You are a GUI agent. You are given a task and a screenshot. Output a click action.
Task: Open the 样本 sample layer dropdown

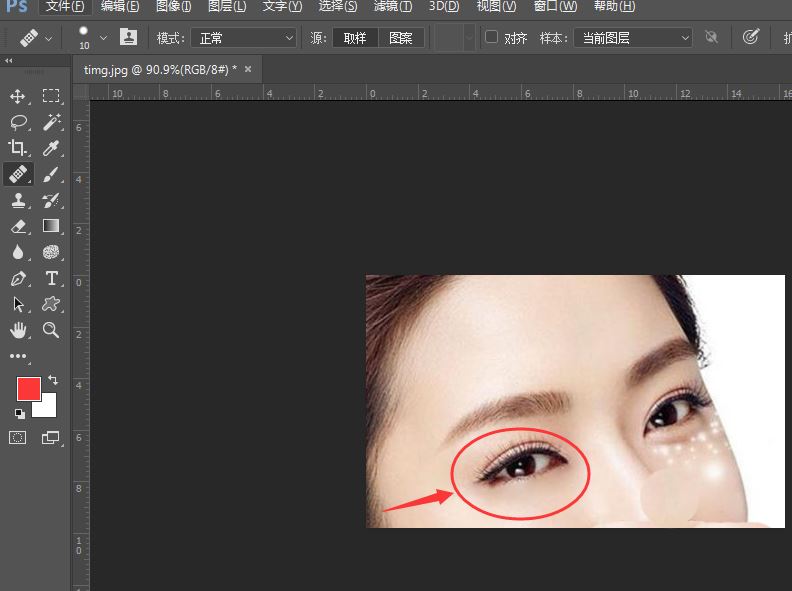click(x=632, y=38)
